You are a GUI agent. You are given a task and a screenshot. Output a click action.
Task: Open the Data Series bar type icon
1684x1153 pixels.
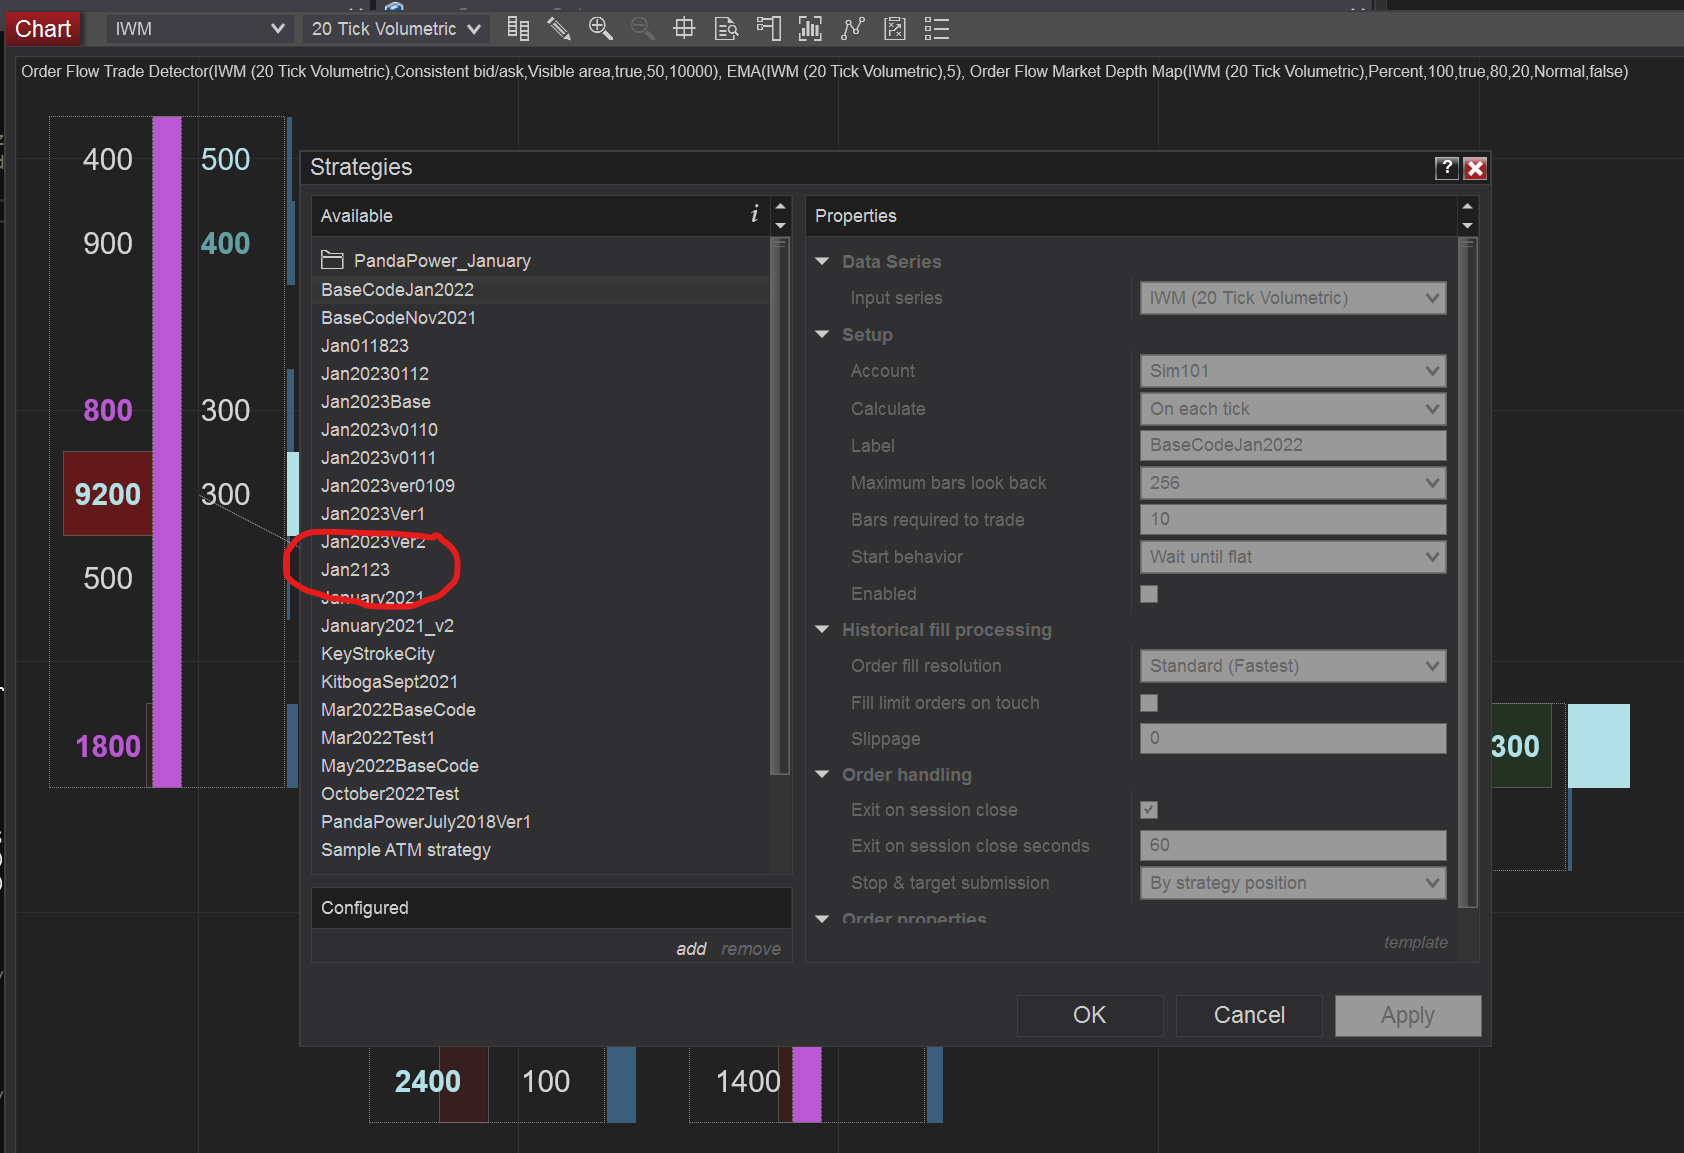point(518,29)
